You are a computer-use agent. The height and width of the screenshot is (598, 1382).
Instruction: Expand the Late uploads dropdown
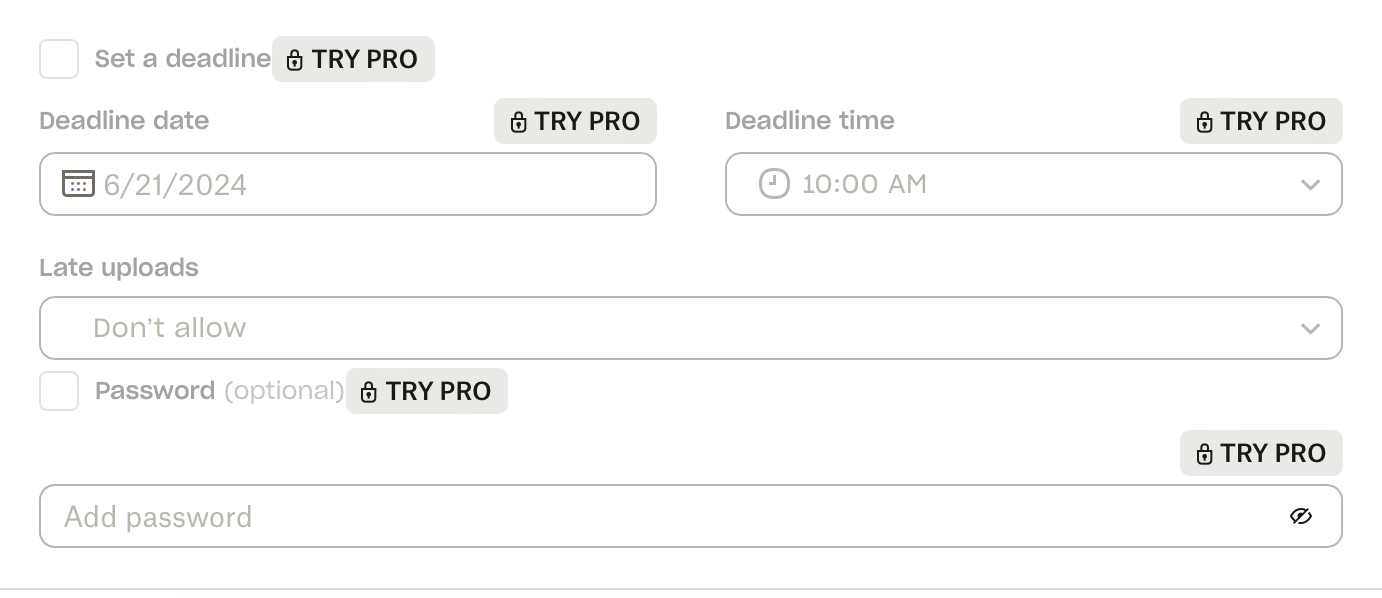[x=1311, y=328]
